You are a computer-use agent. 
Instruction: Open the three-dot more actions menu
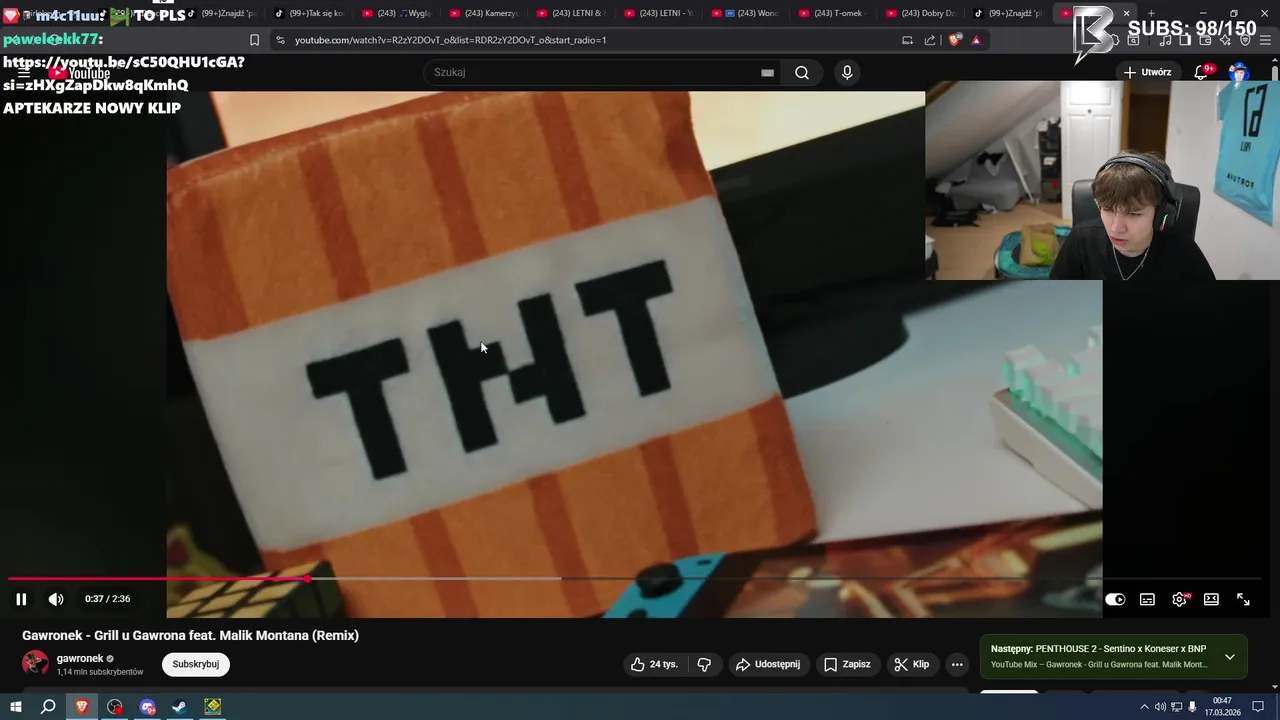957,664
